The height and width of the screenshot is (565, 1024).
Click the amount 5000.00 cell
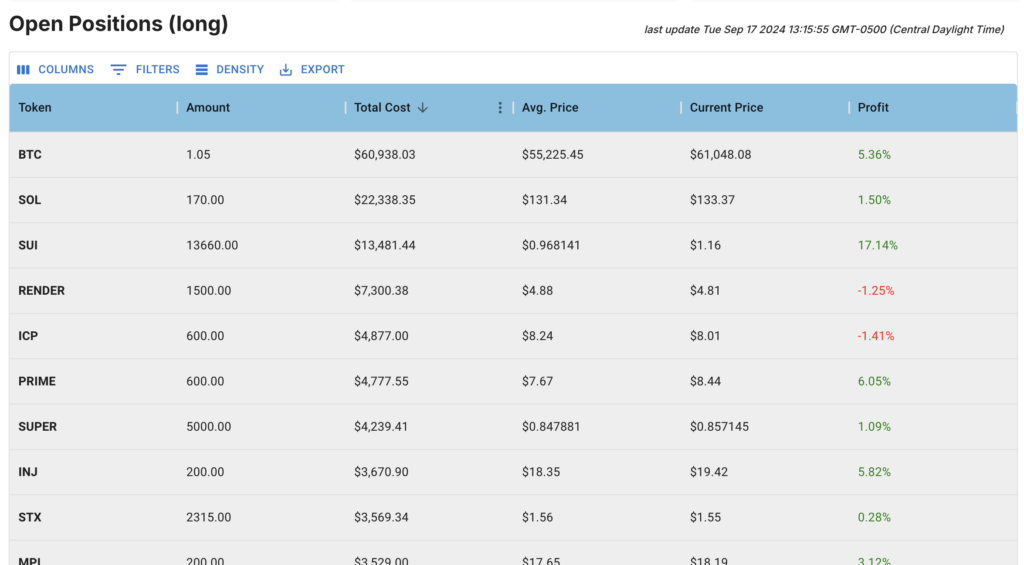[261, 427]
